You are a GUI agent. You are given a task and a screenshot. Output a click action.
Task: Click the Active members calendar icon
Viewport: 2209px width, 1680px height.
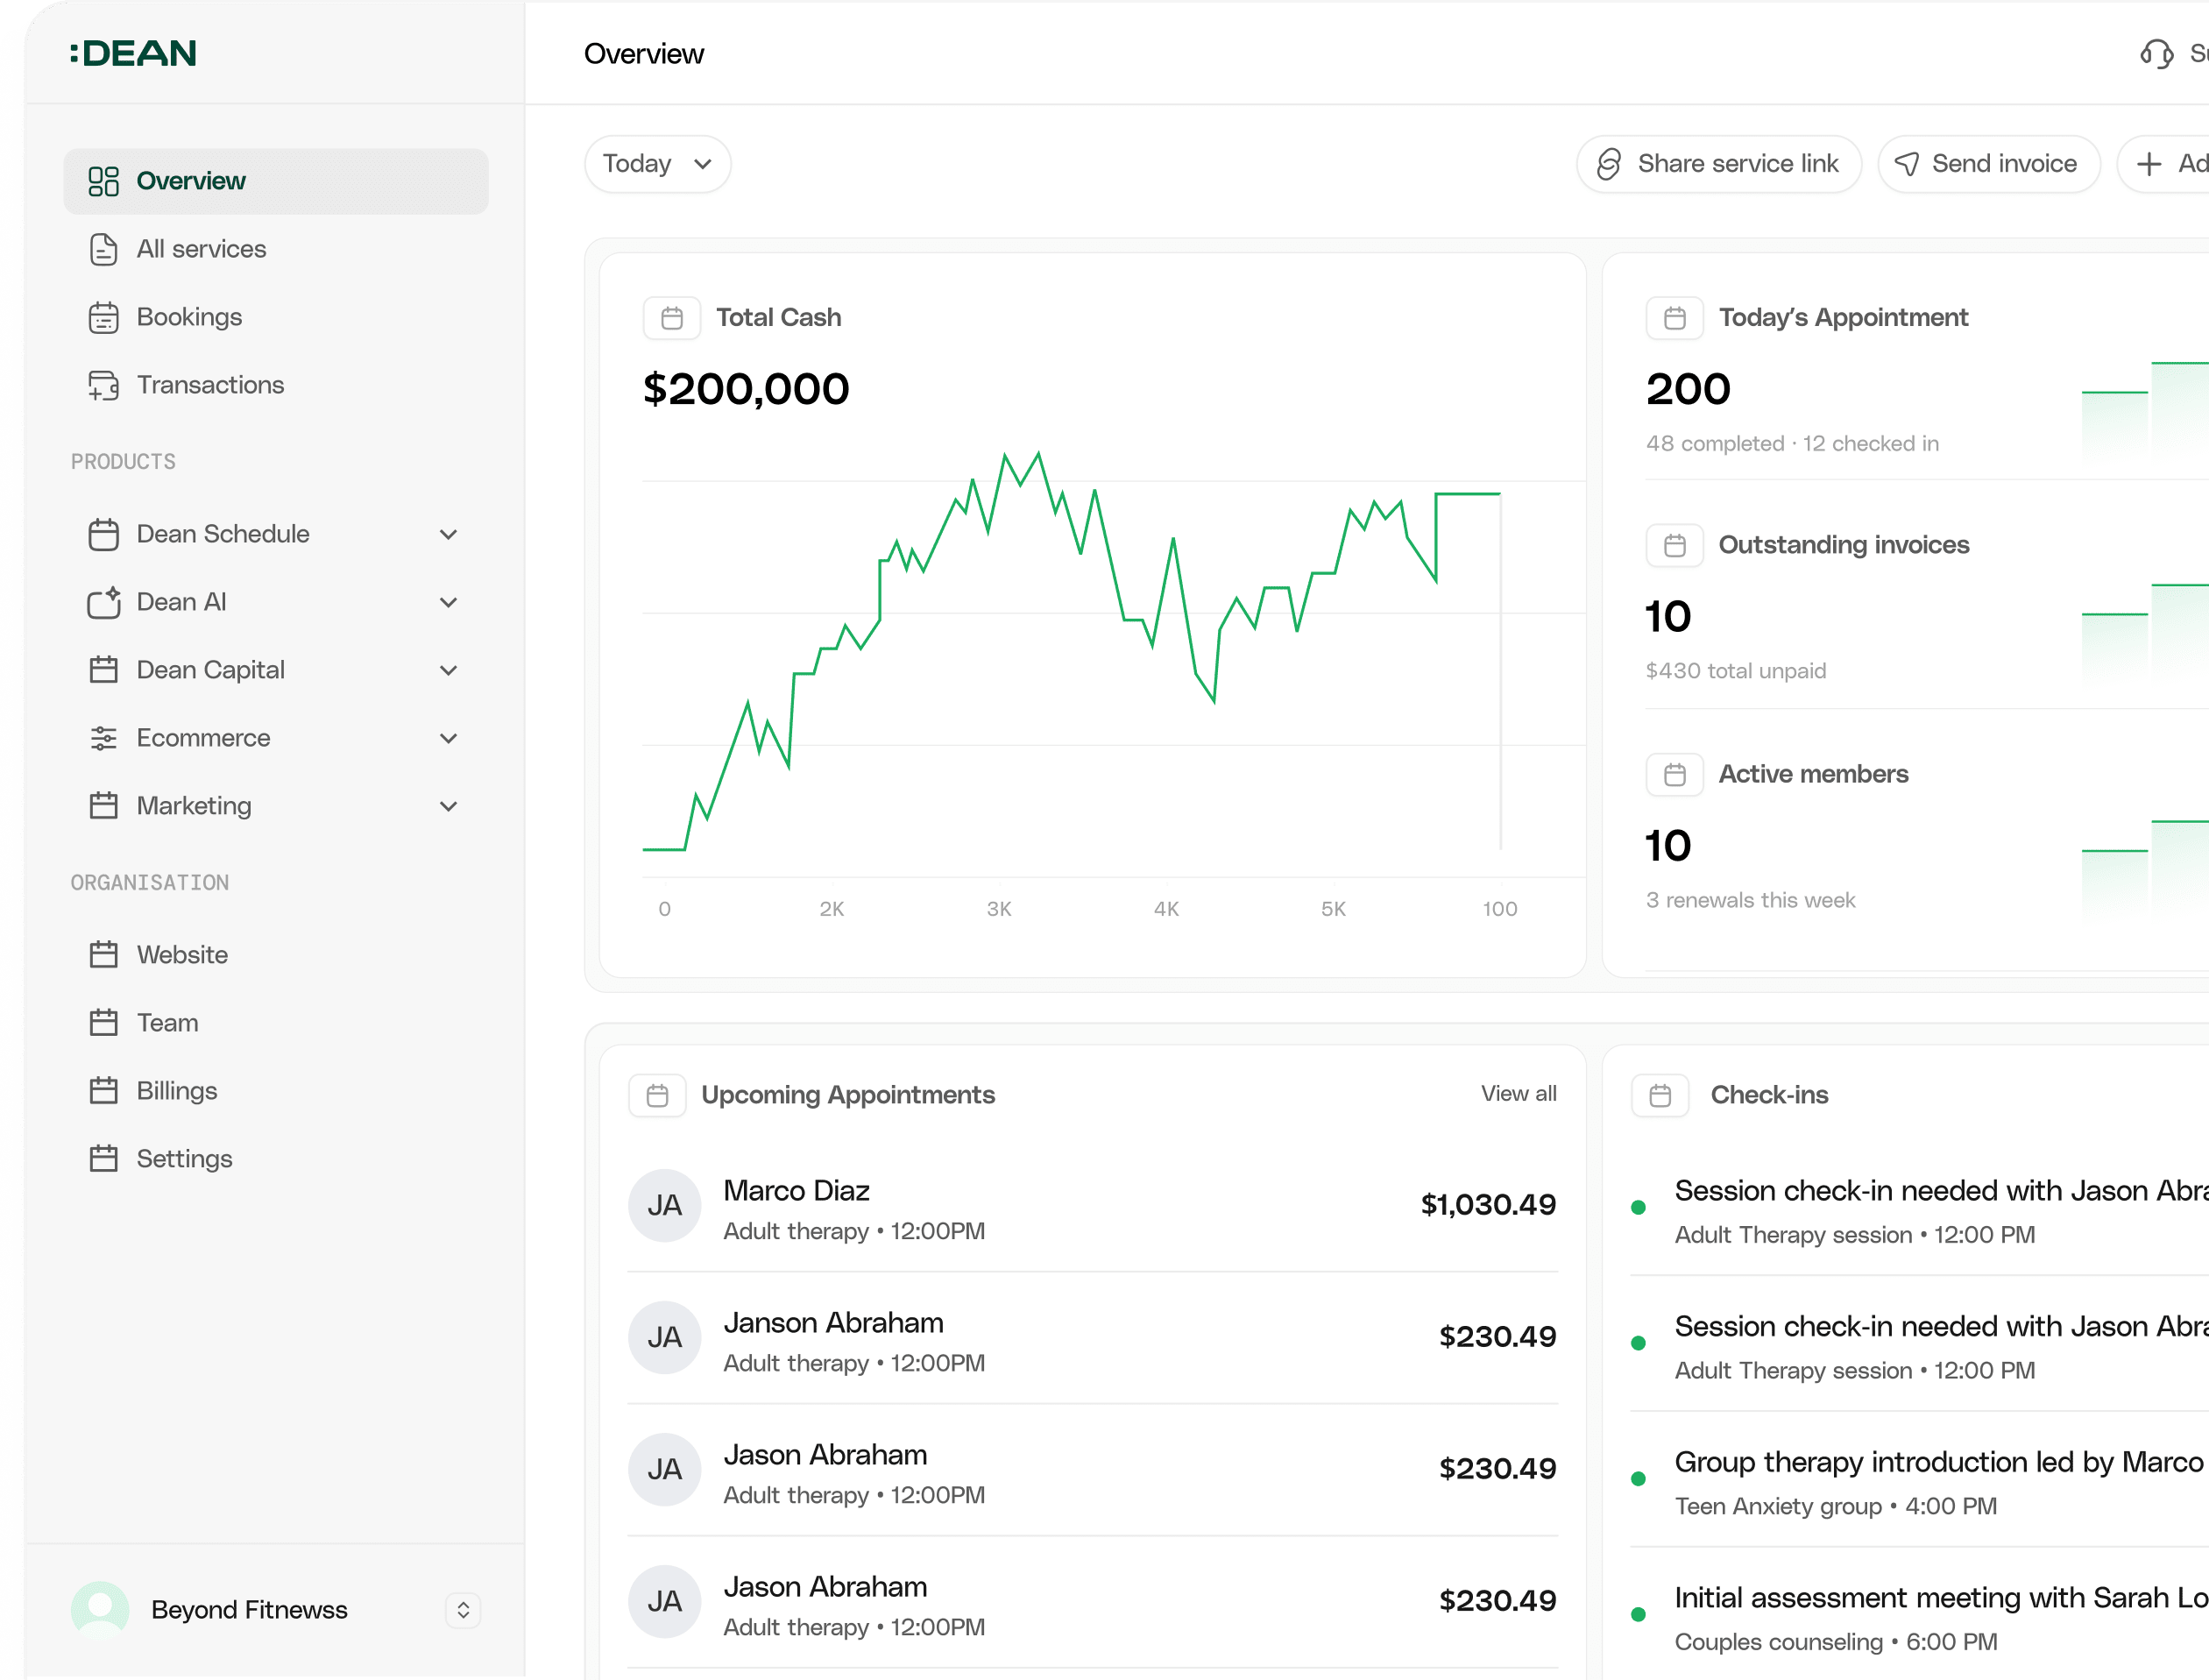click(x=1675, y=774)
